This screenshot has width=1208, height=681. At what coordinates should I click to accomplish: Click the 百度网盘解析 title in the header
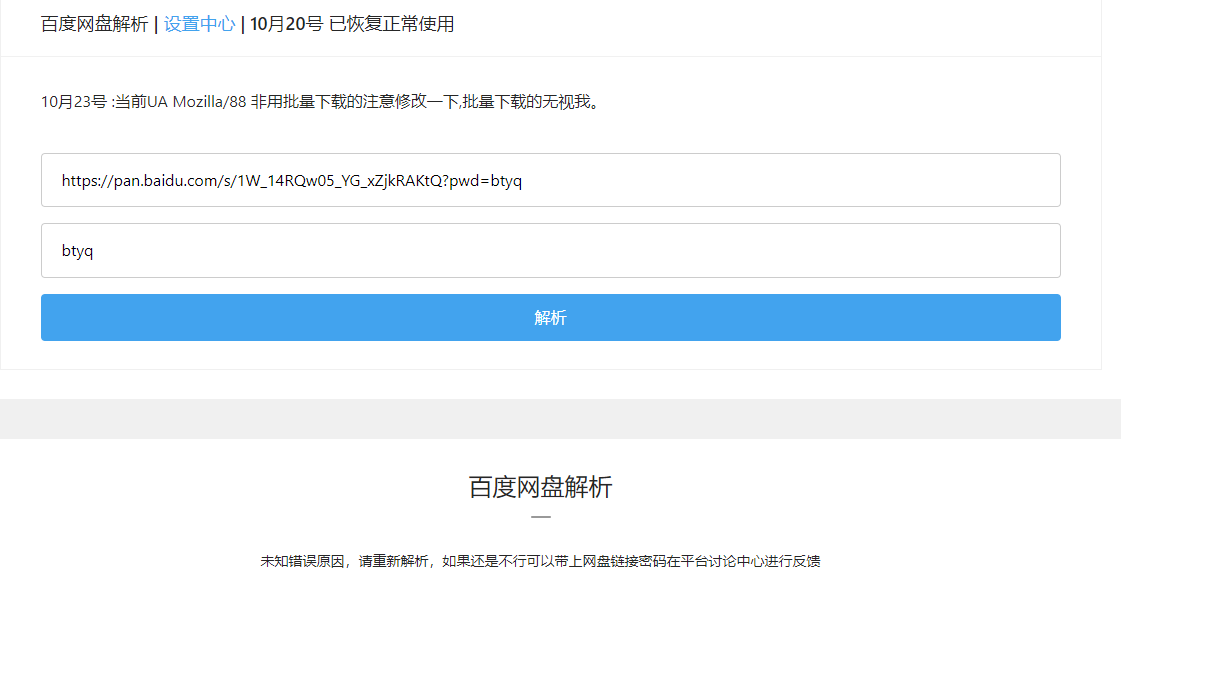click(x=95, y=24)
